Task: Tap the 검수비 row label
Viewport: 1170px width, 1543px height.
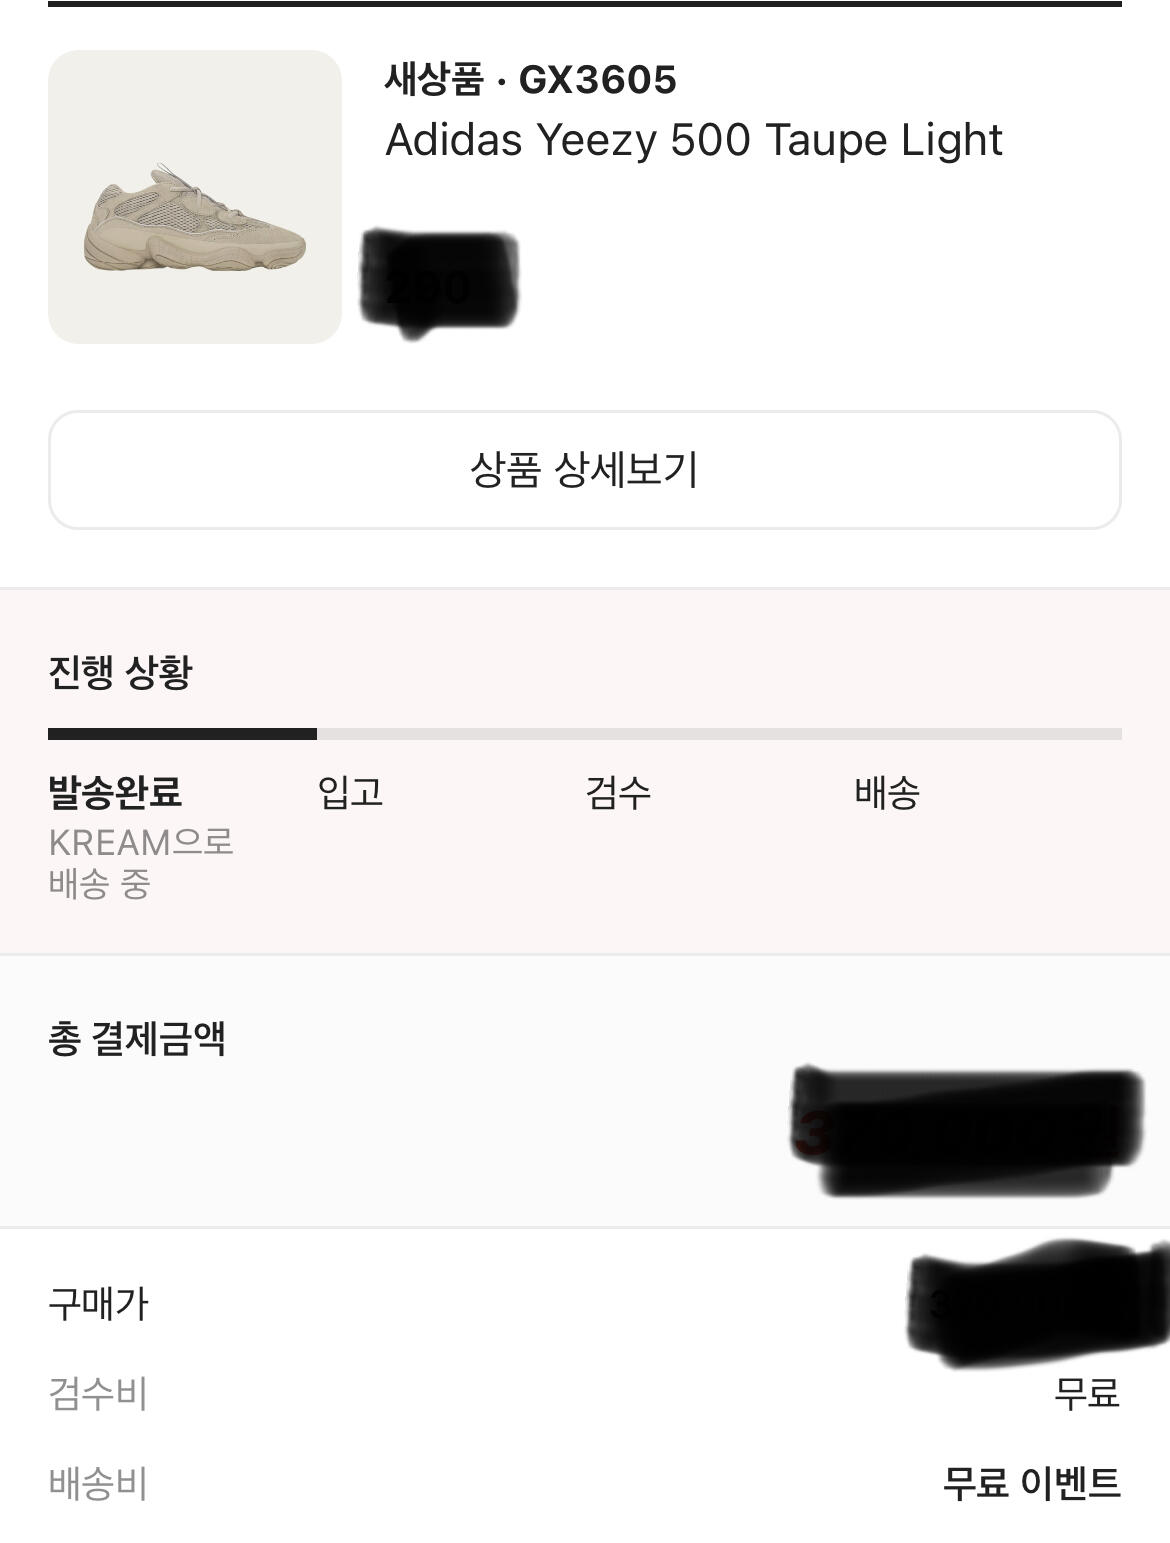Action: (x=98, y=1393)
